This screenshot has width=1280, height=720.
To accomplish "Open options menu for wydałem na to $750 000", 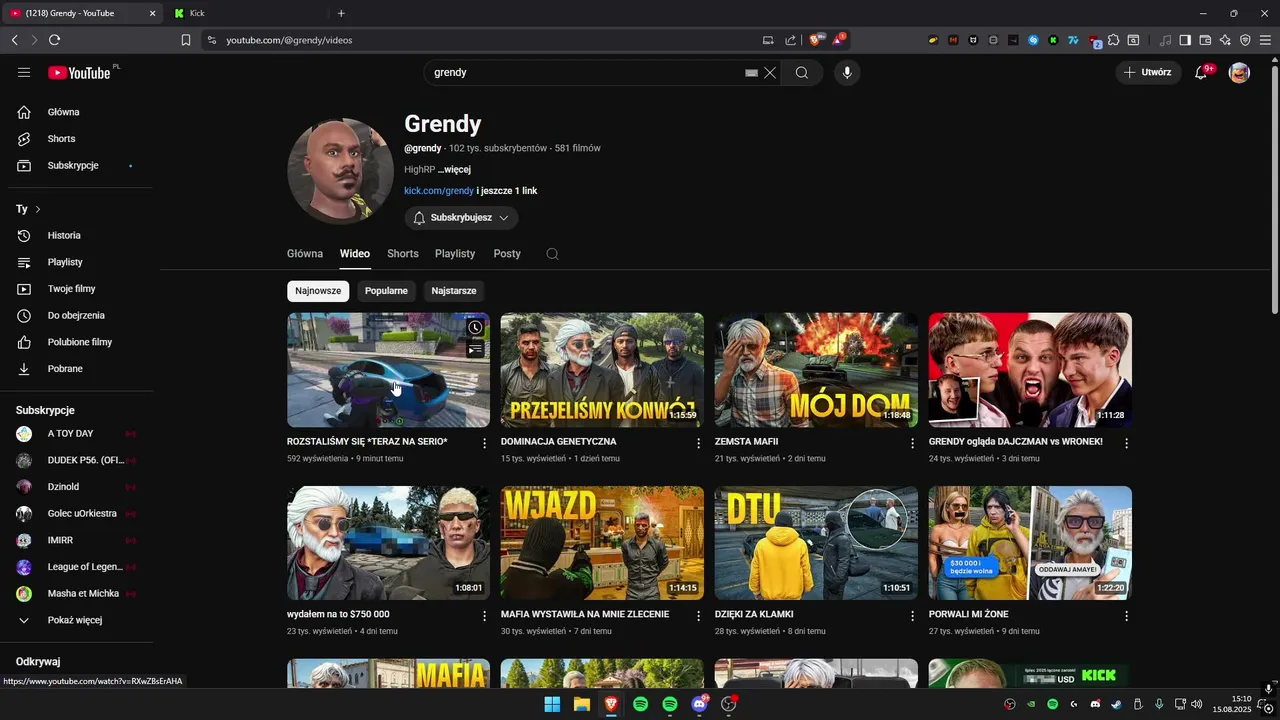I will click(x=485, y=616).
